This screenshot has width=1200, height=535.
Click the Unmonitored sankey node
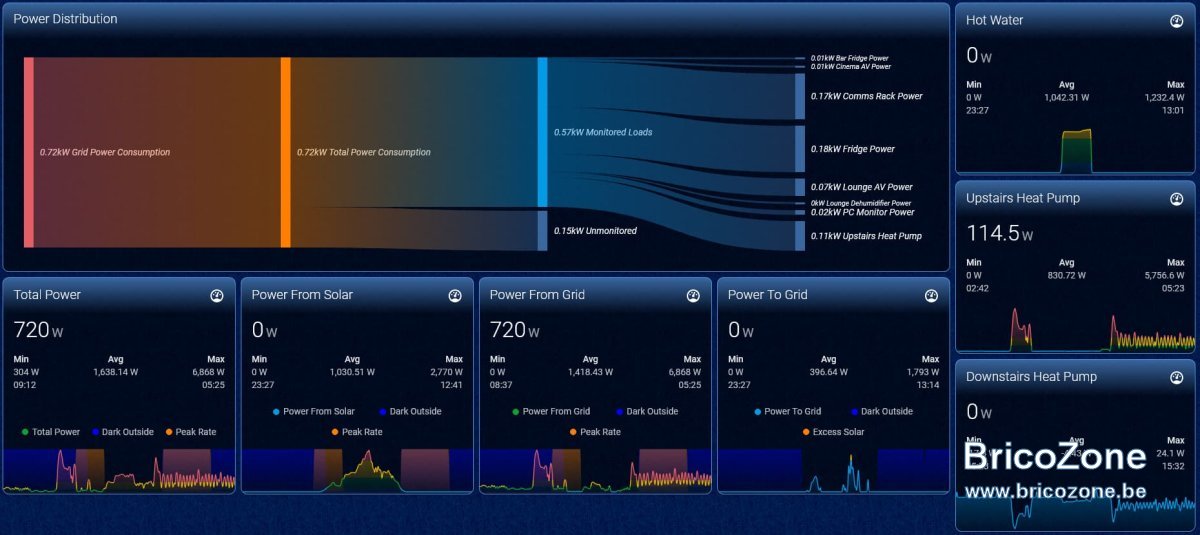click(x=543, y=229)
